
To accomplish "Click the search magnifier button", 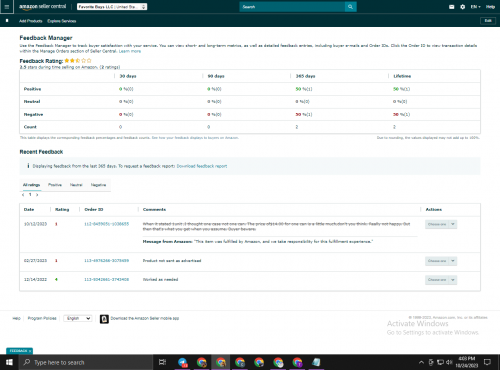I will click(x=350, y=7).
